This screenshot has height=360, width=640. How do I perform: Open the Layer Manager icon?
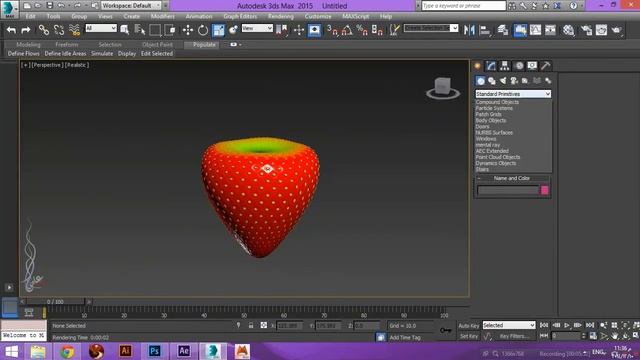[x=503, y=30]
